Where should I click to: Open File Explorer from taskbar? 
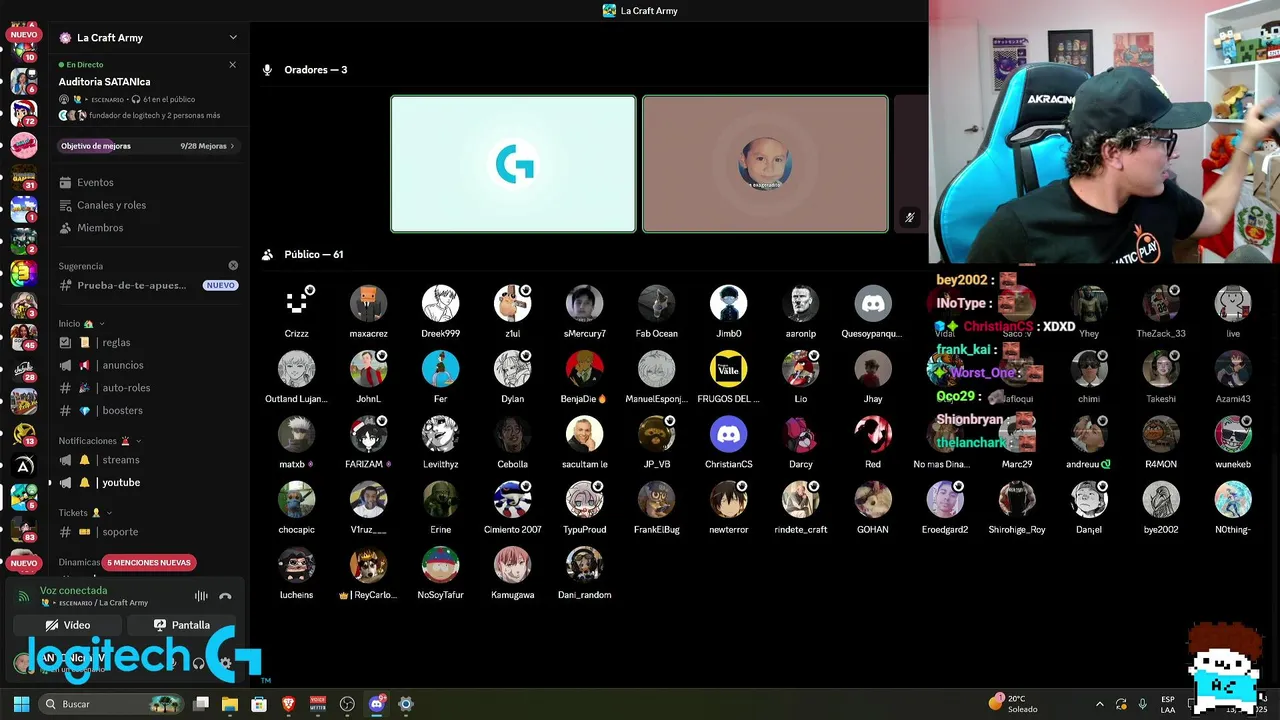coord(230,704)
